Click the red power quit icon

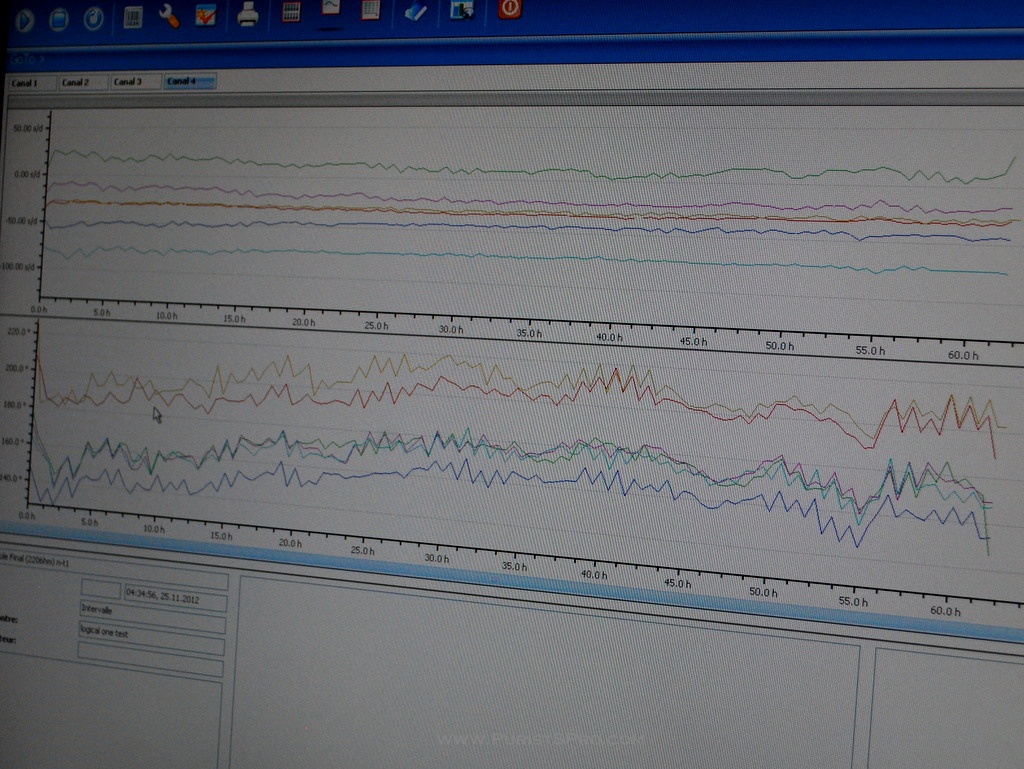[x=510, y=9]
